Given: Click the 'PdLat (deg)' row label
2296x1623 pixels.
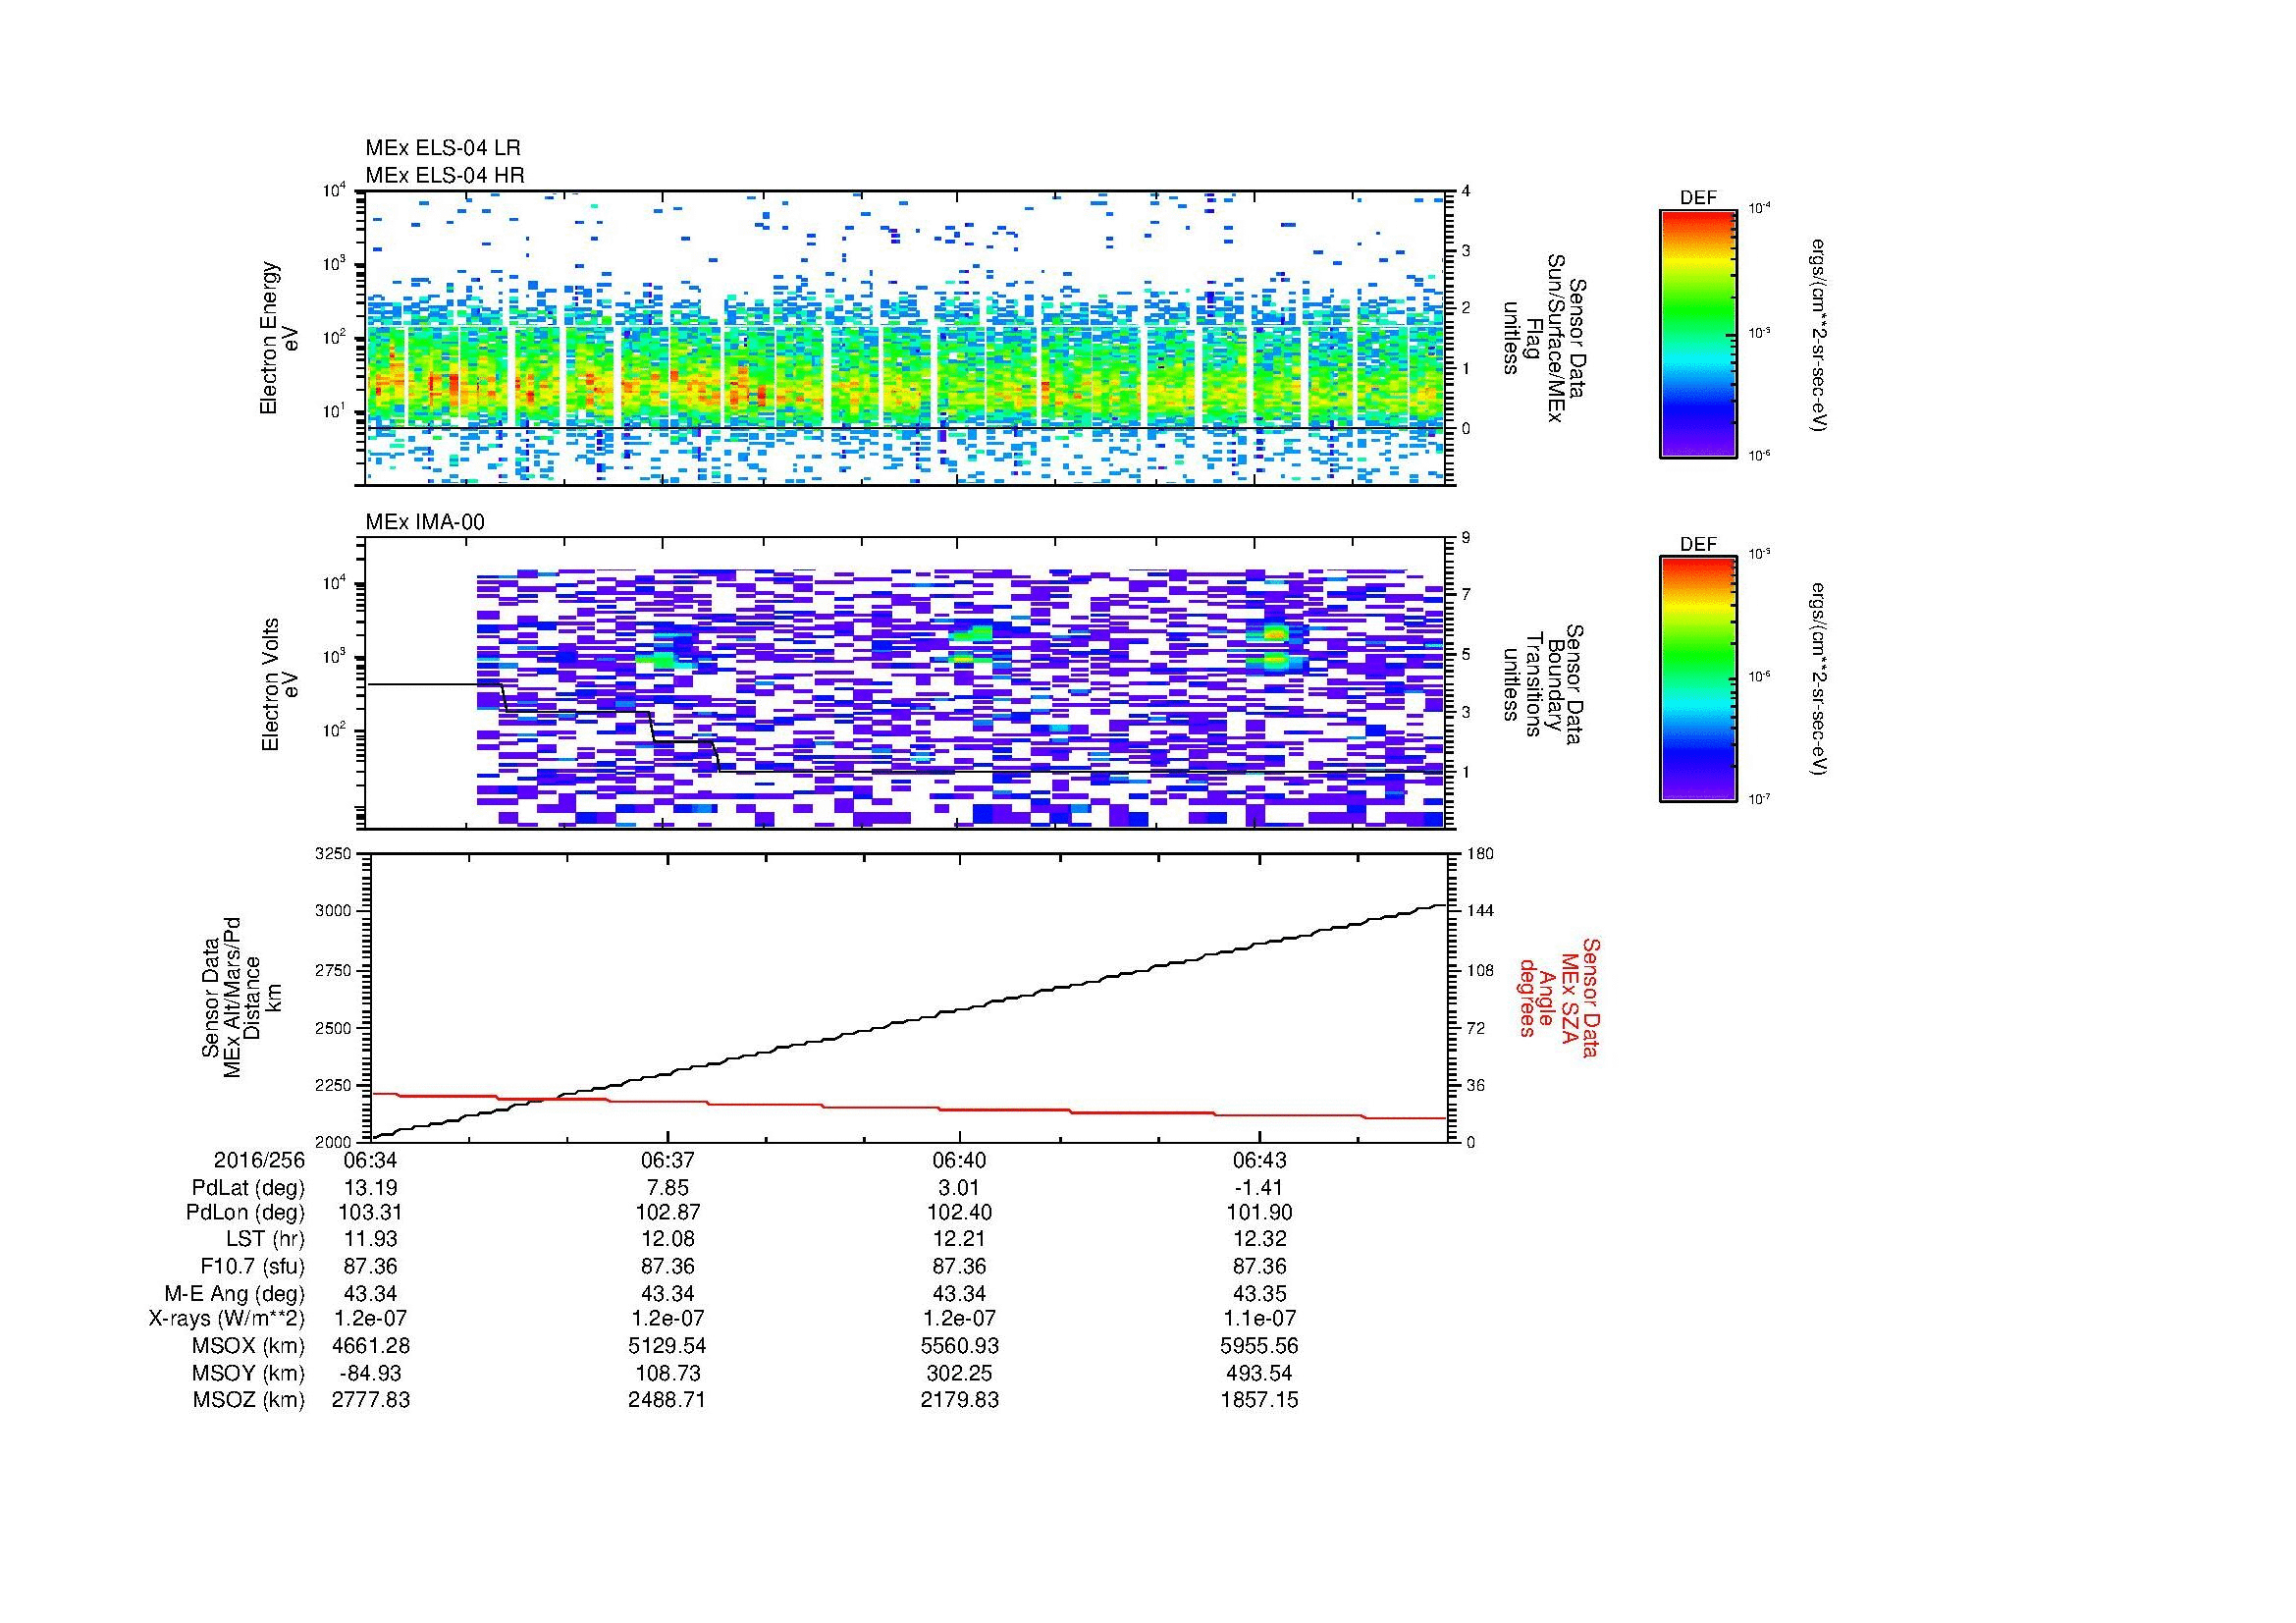Looking at the screenshot, I should [248, 1188].
